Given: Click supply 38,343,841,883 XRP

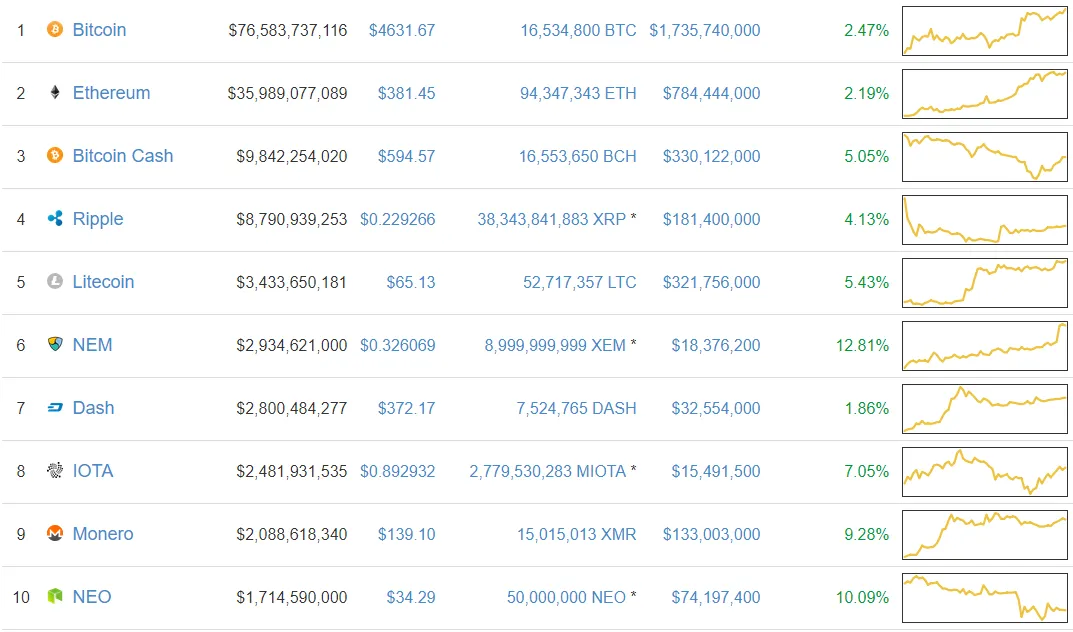Looking at the screenshot, I should click(x=552, y=220).
